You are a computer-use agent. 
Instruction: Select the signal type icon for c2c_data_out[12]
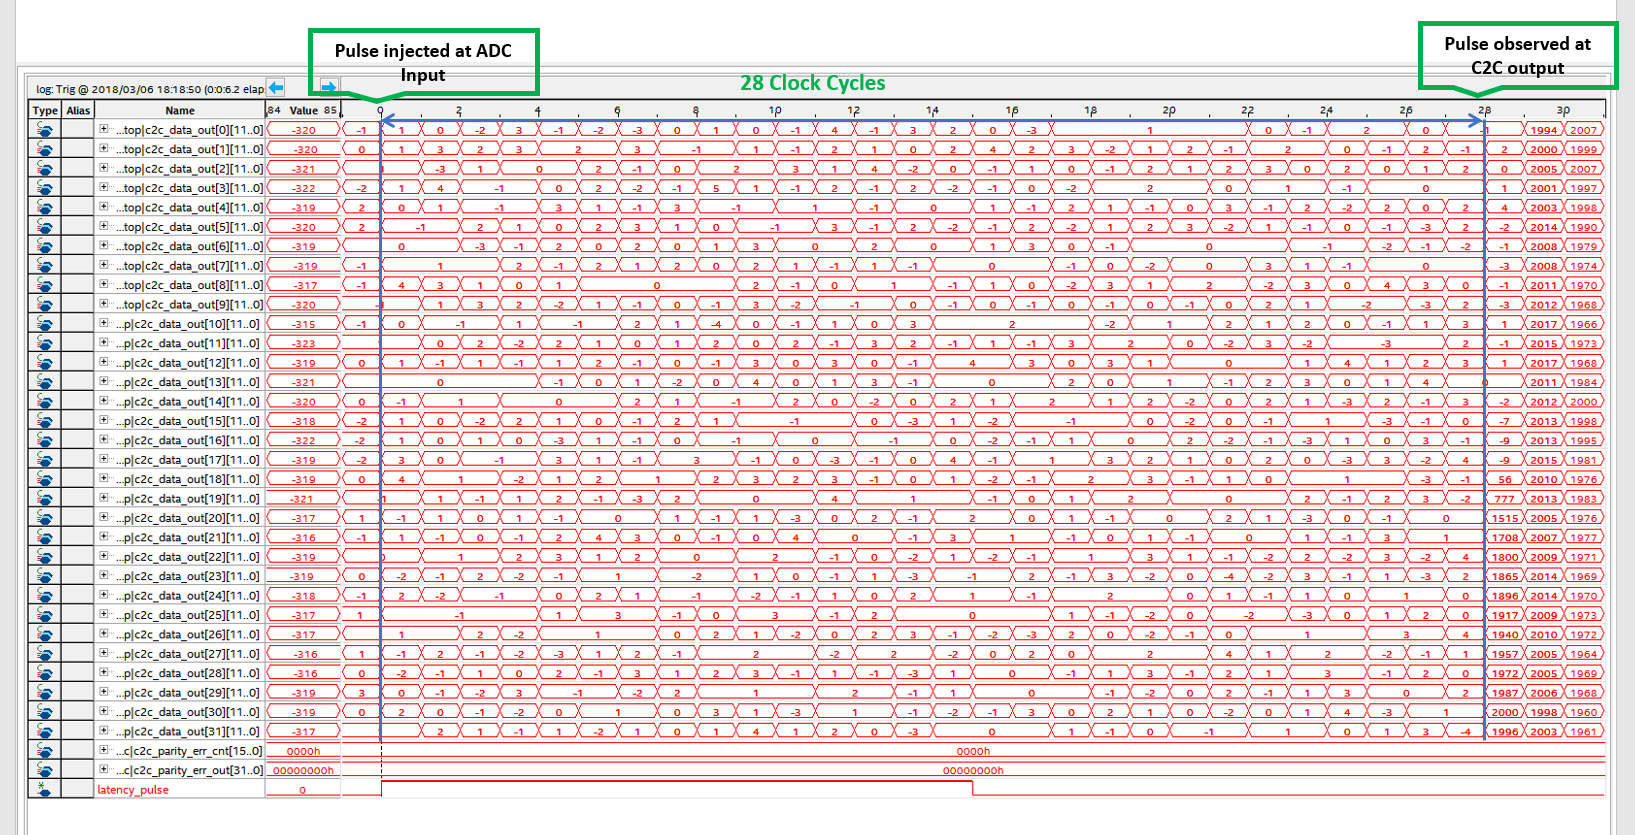pyautogui.click(x=45, y=363)
